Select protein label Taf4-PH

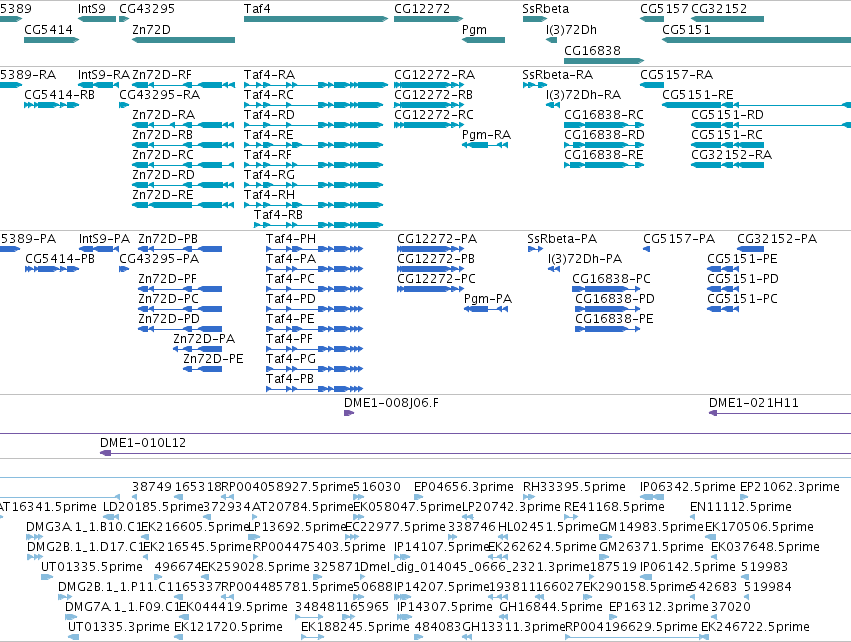click(x=291, y=239)
